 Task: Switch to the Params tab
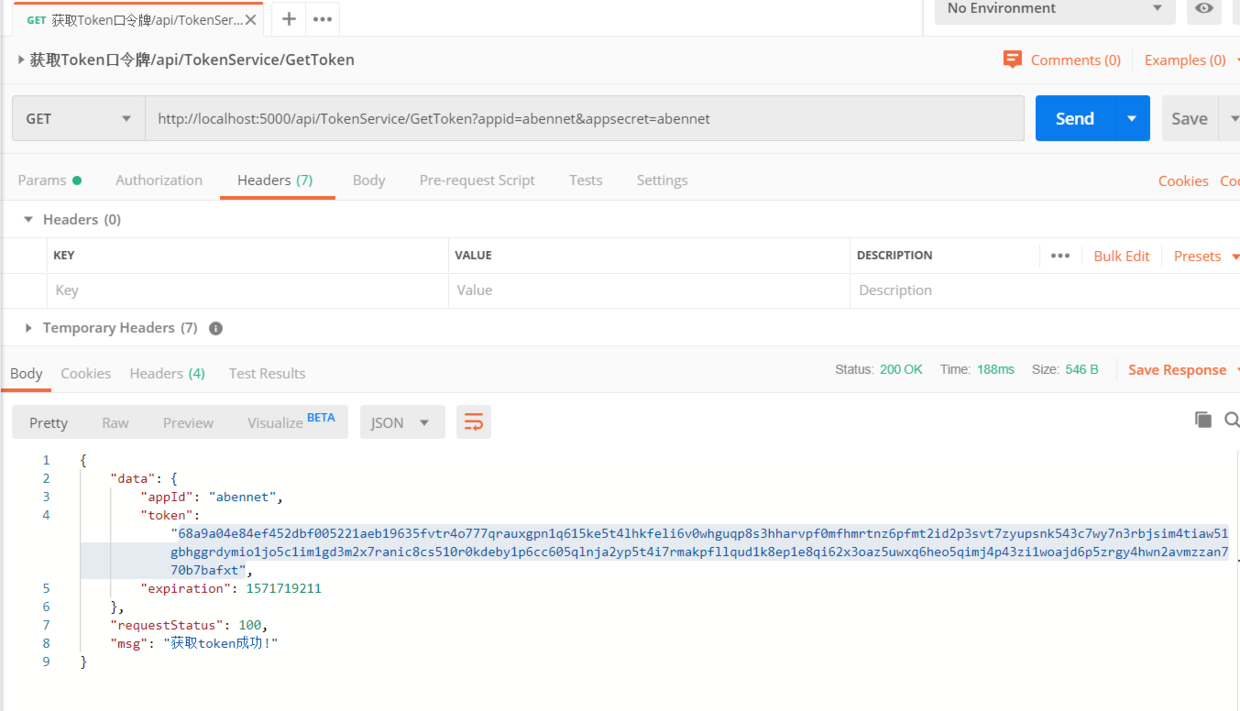[49, 180]
